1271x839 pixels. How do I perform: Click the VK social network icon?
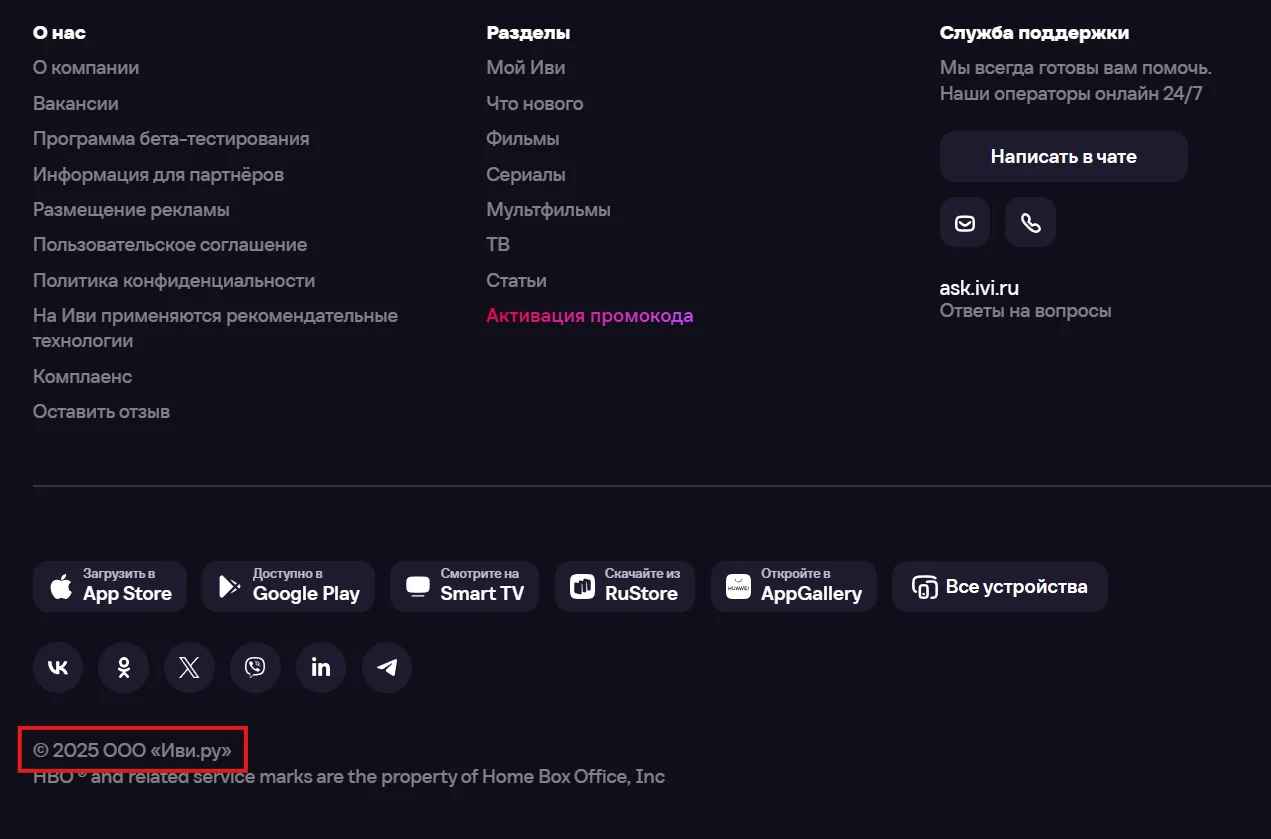[58, 667]
